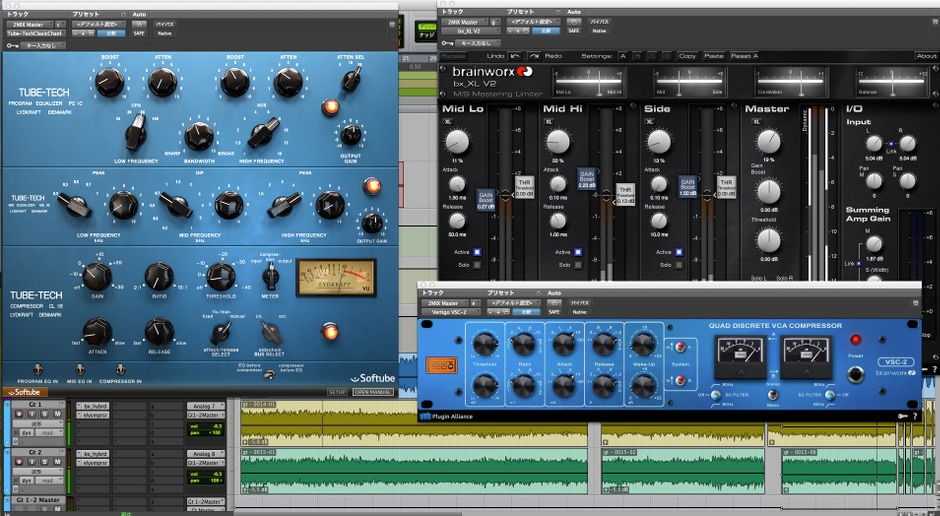Open the Analog 8 input selector on Gt 2
Screen dimensions: 940x516
coord(206,454)
